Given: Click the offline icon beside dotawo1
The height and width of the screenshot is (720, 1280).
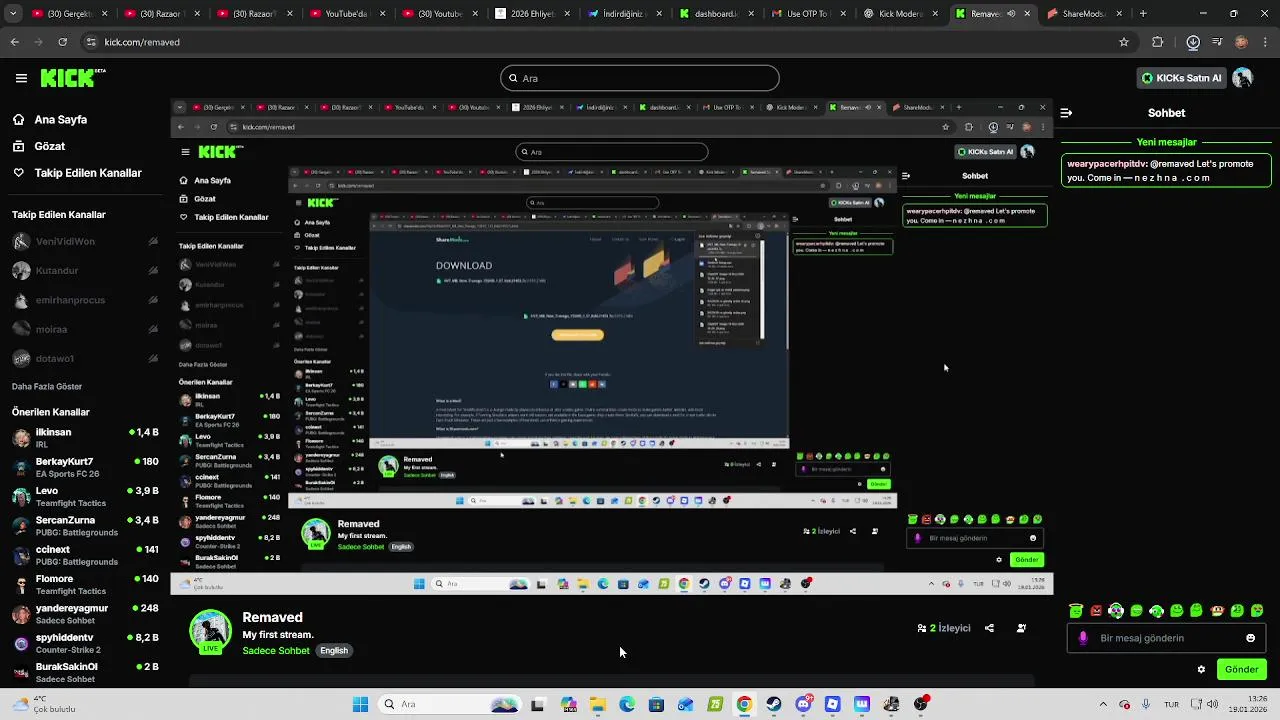Looking at the screenshot, I should tap(153, 358).
